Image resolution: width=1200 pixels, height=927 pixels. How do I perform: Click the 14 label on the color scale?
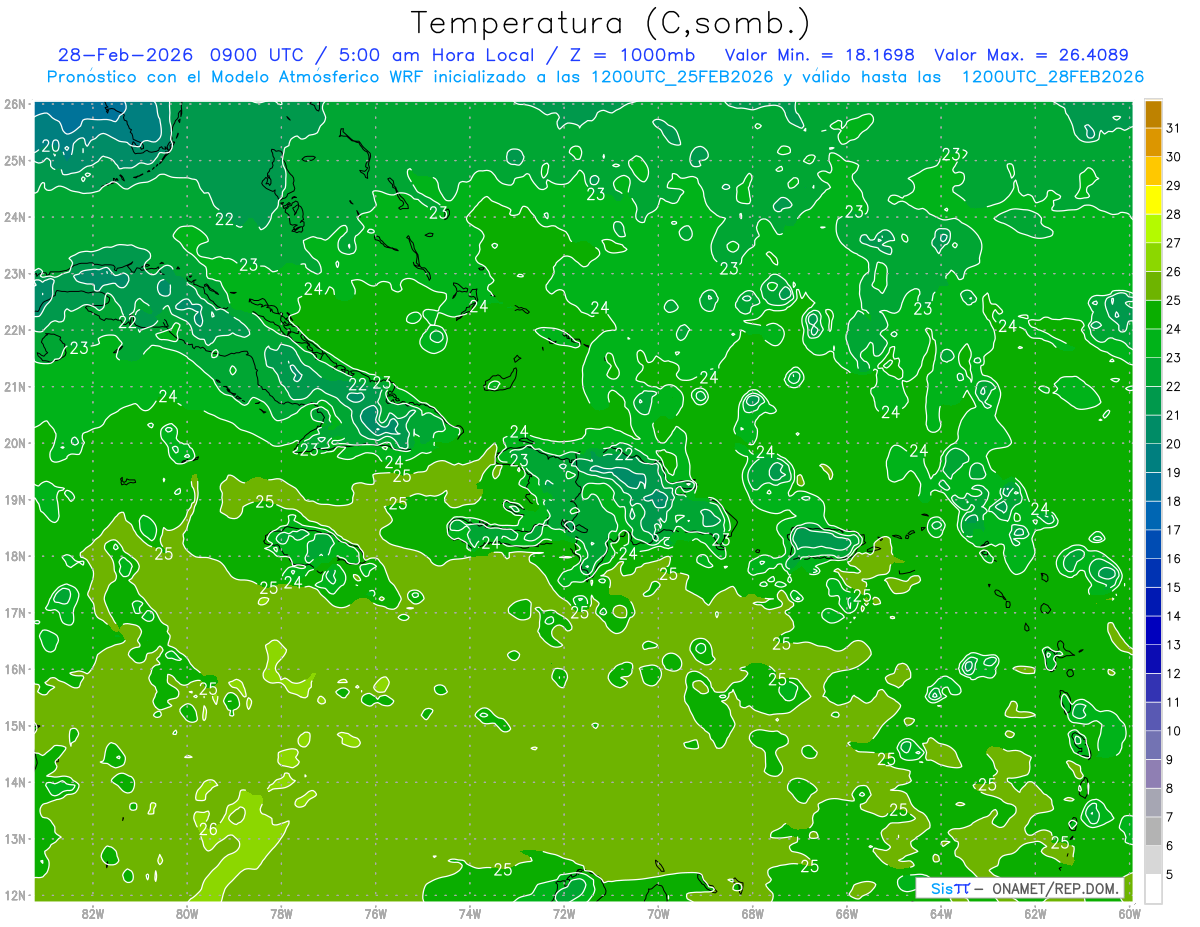coord(1173,616)
